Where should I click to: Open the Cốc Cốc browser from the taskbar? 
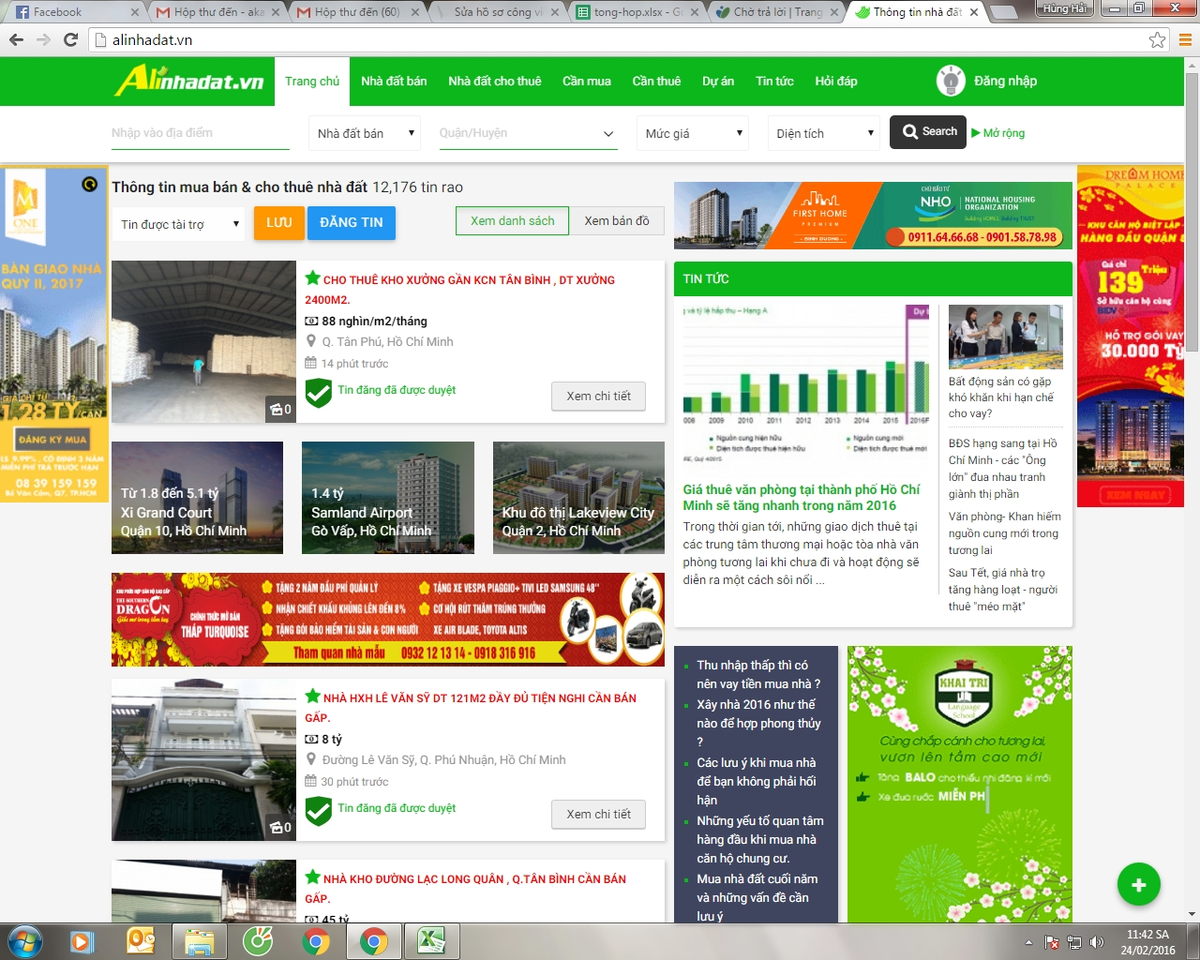tap(257, 942)
